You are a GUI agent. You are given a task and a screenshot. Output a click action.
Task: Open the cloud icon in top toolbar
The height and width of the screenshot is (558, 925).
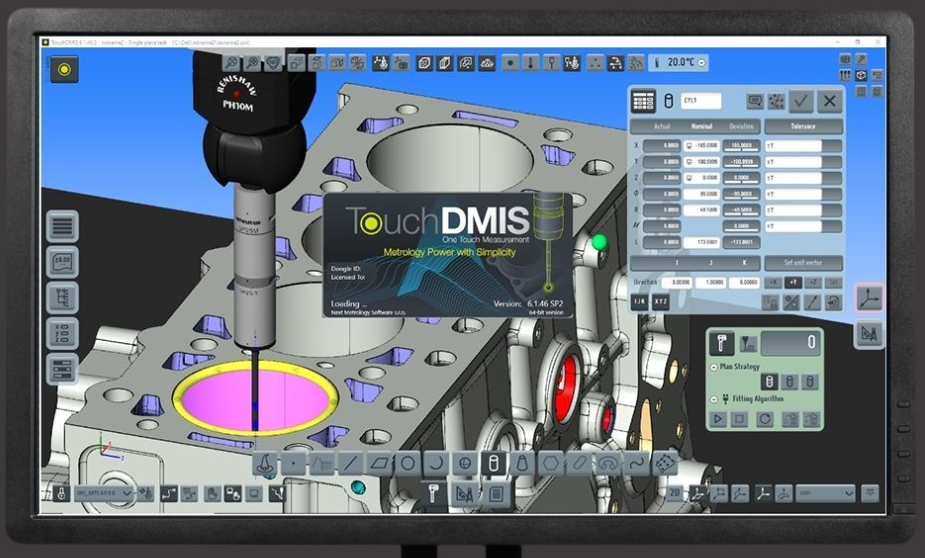487,63
